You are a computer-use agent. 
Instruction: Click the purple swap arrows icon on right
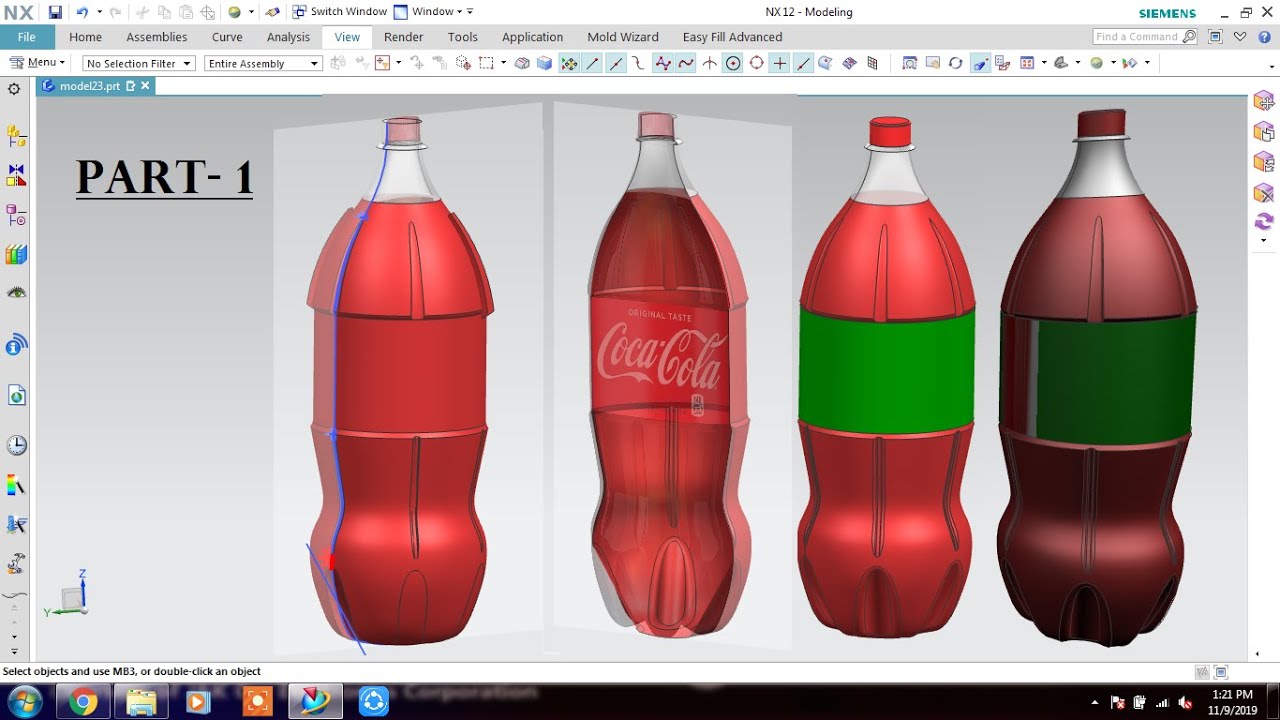1264,221
